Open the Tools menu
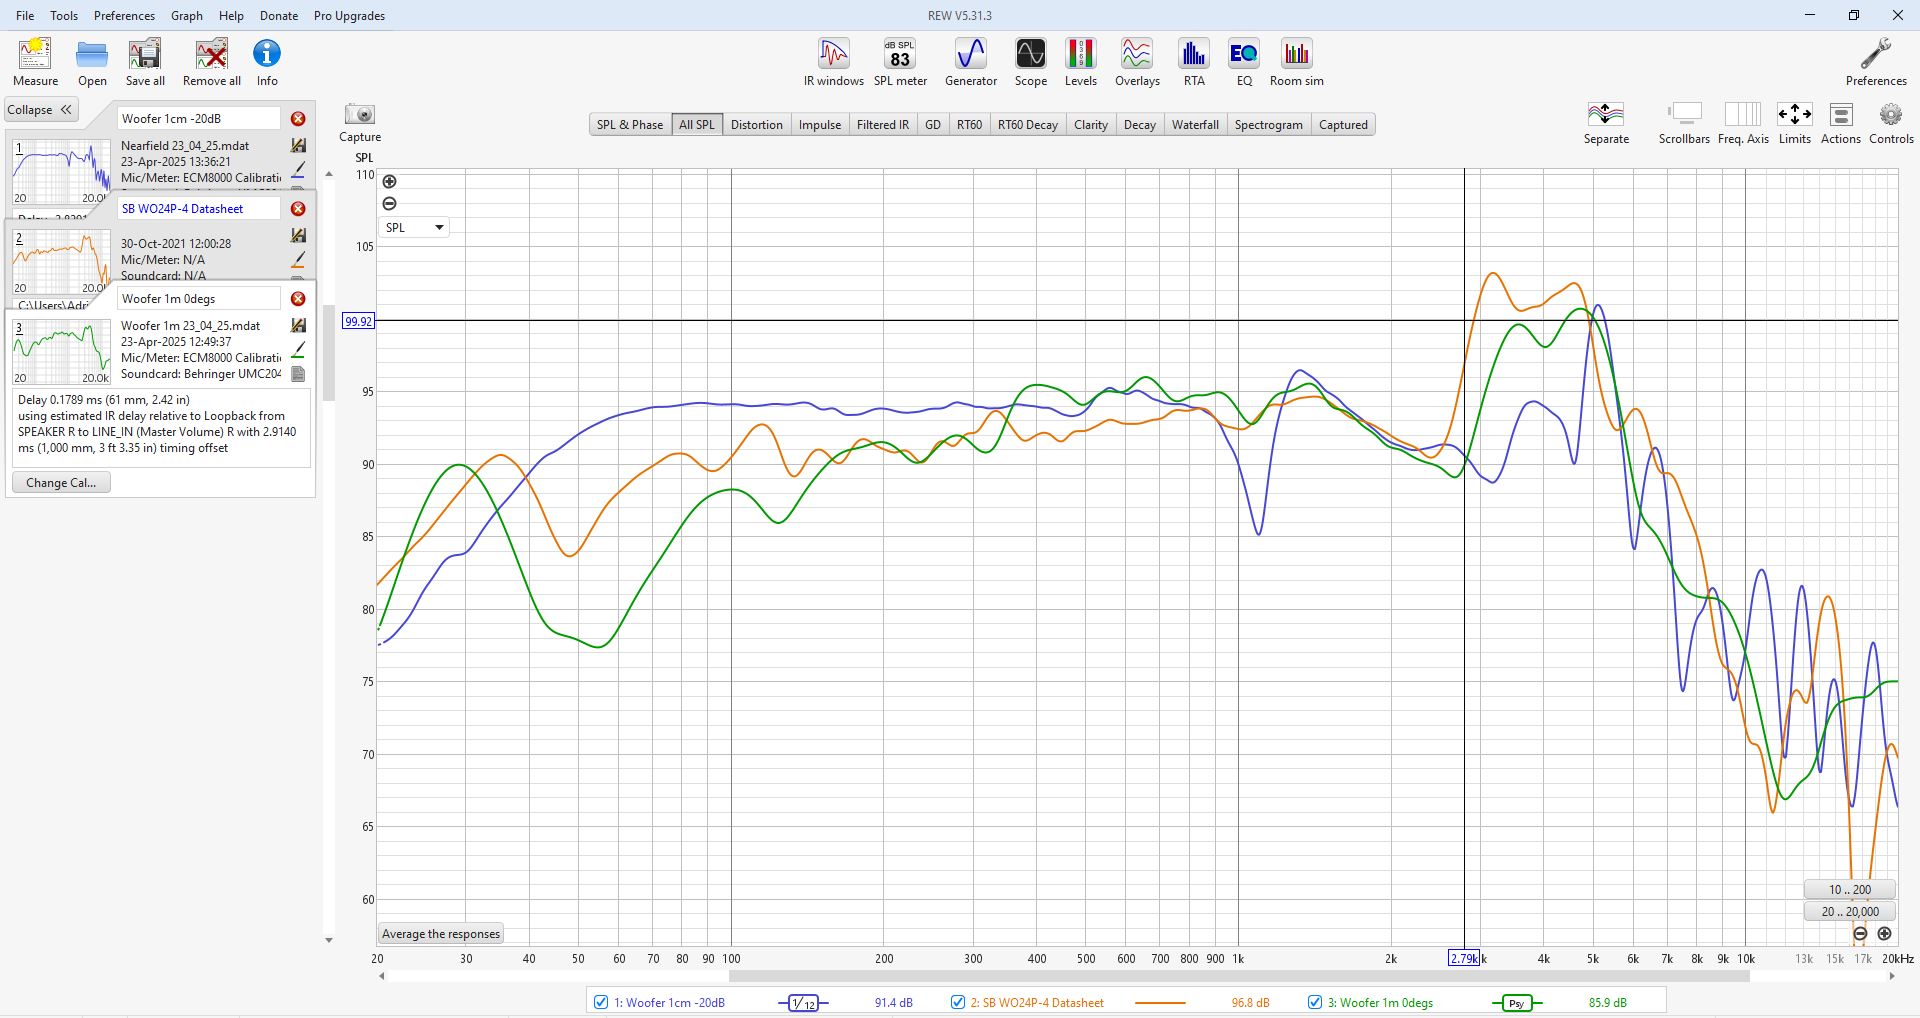This screenshot has height=1018, width=1920. pos(64,15)
